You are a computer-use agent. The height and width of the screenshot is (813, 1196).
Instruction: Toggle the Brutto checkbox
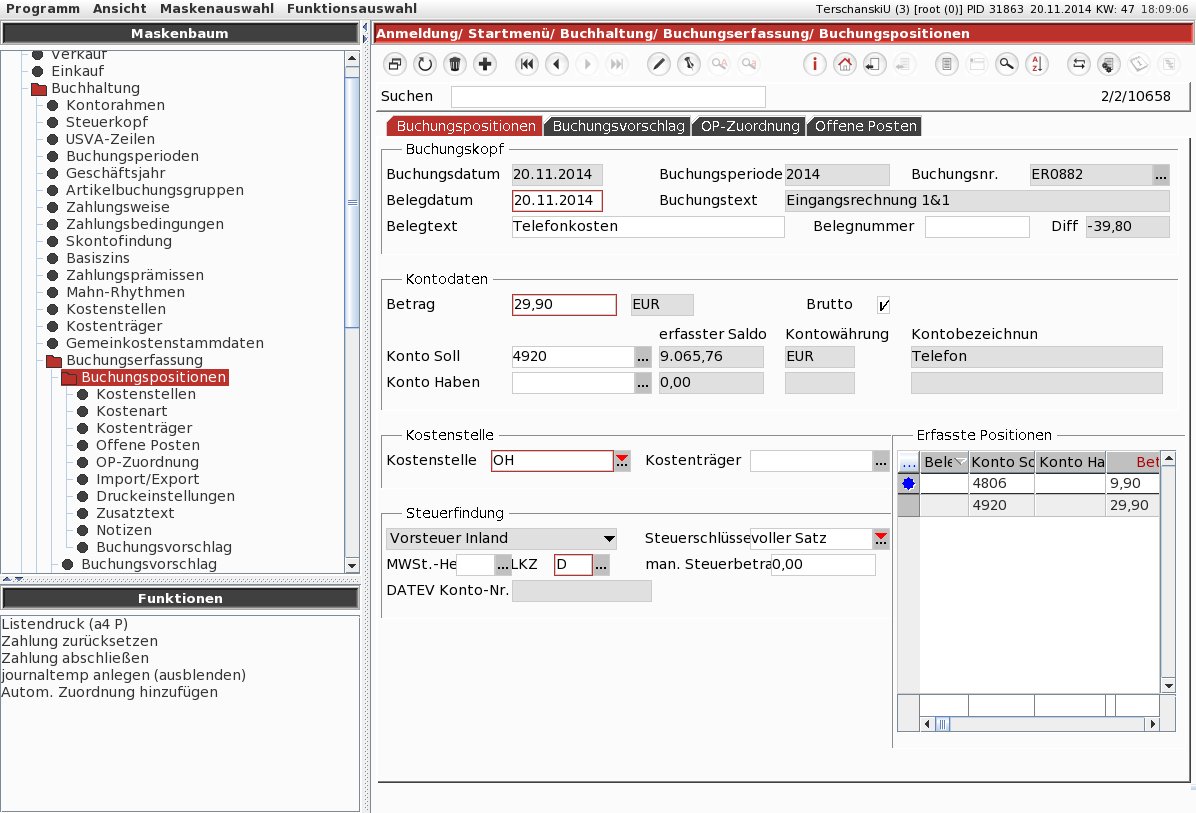(x=883, y=305)
